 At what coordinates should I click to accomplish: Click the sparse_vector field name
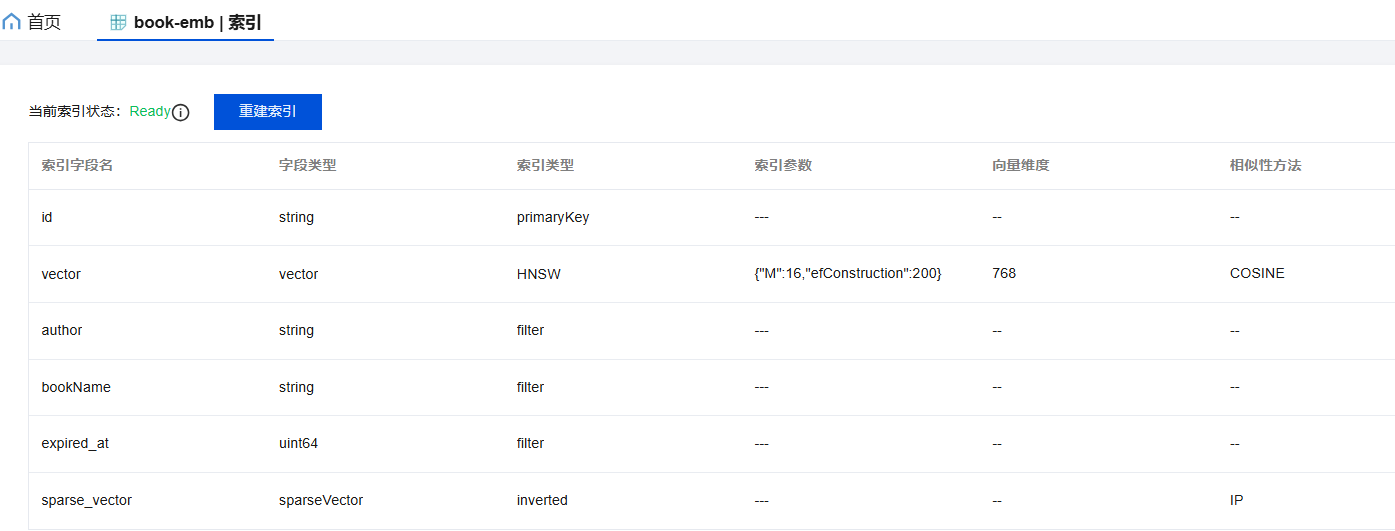(86, 500)
